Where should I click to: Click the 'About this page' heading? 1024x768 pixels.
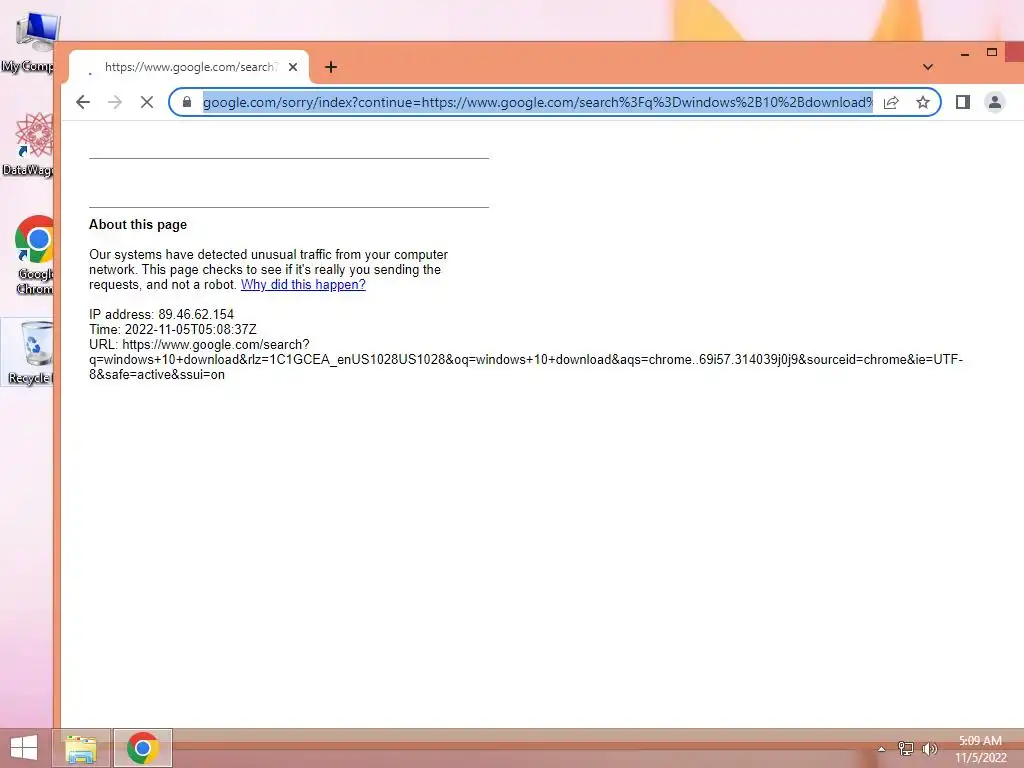click(x=138, y=225)
